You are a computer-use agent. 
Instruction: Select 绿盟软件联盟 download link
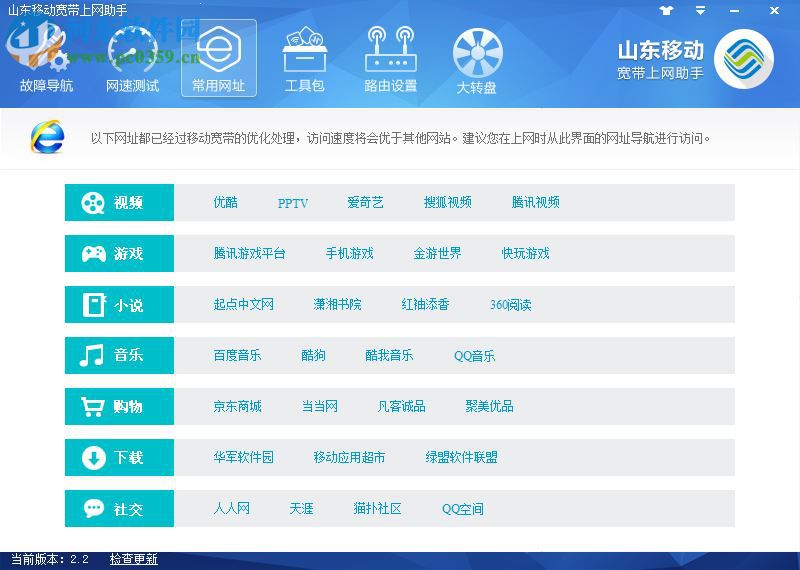pyautogui.click(x=462, y=458)
